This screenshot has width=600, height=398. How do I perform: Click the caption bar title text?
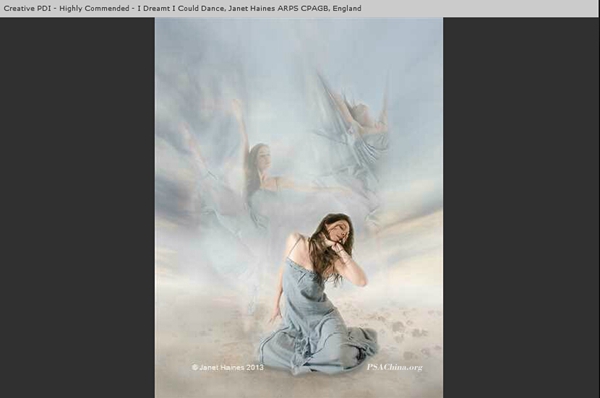point(182,8)
